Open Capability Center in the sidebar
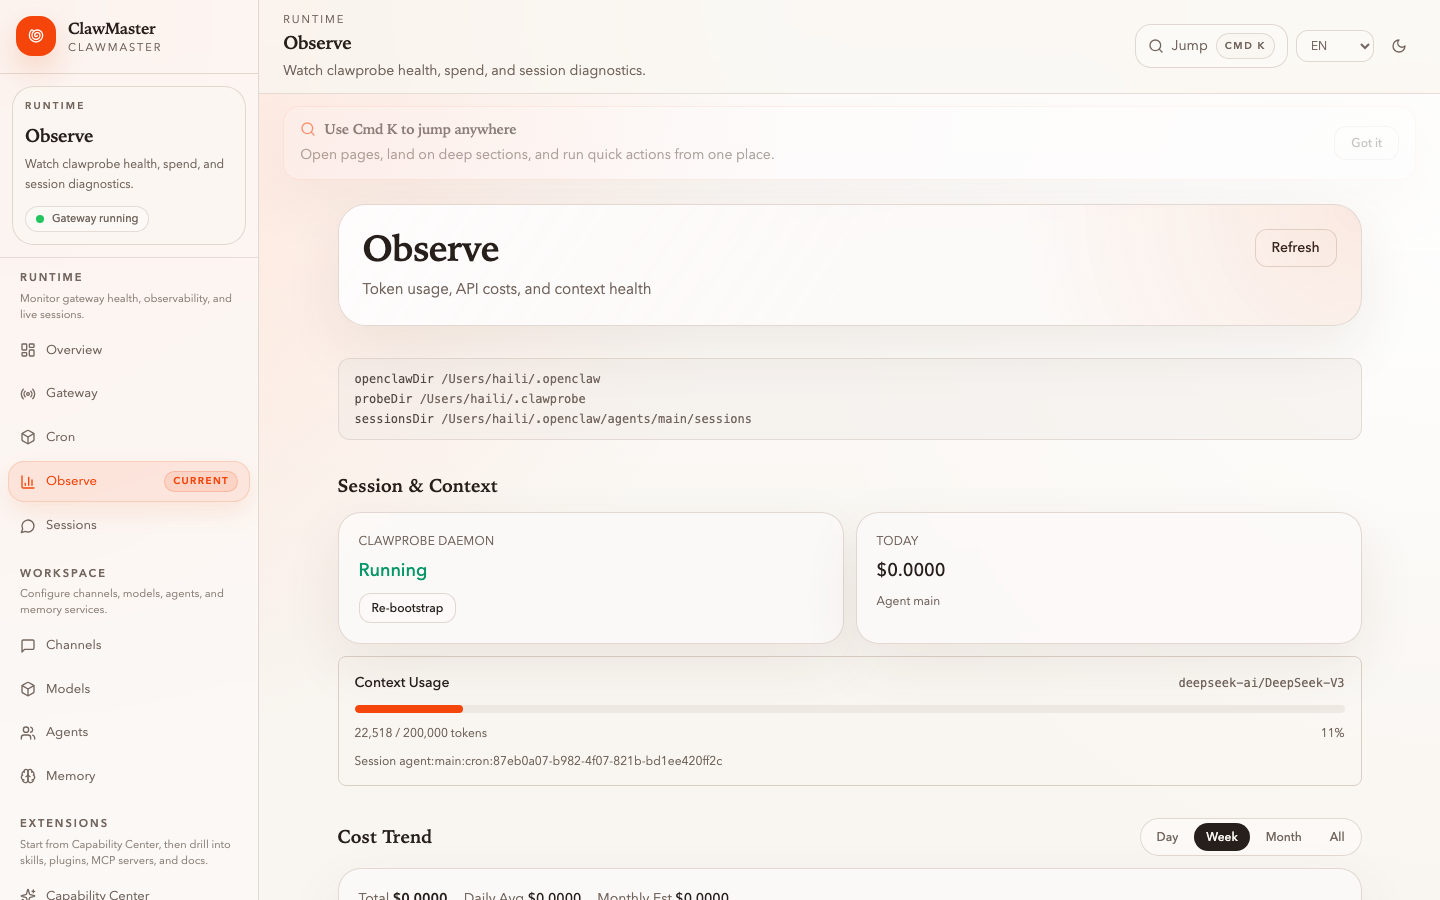 [x=129, y=892]
